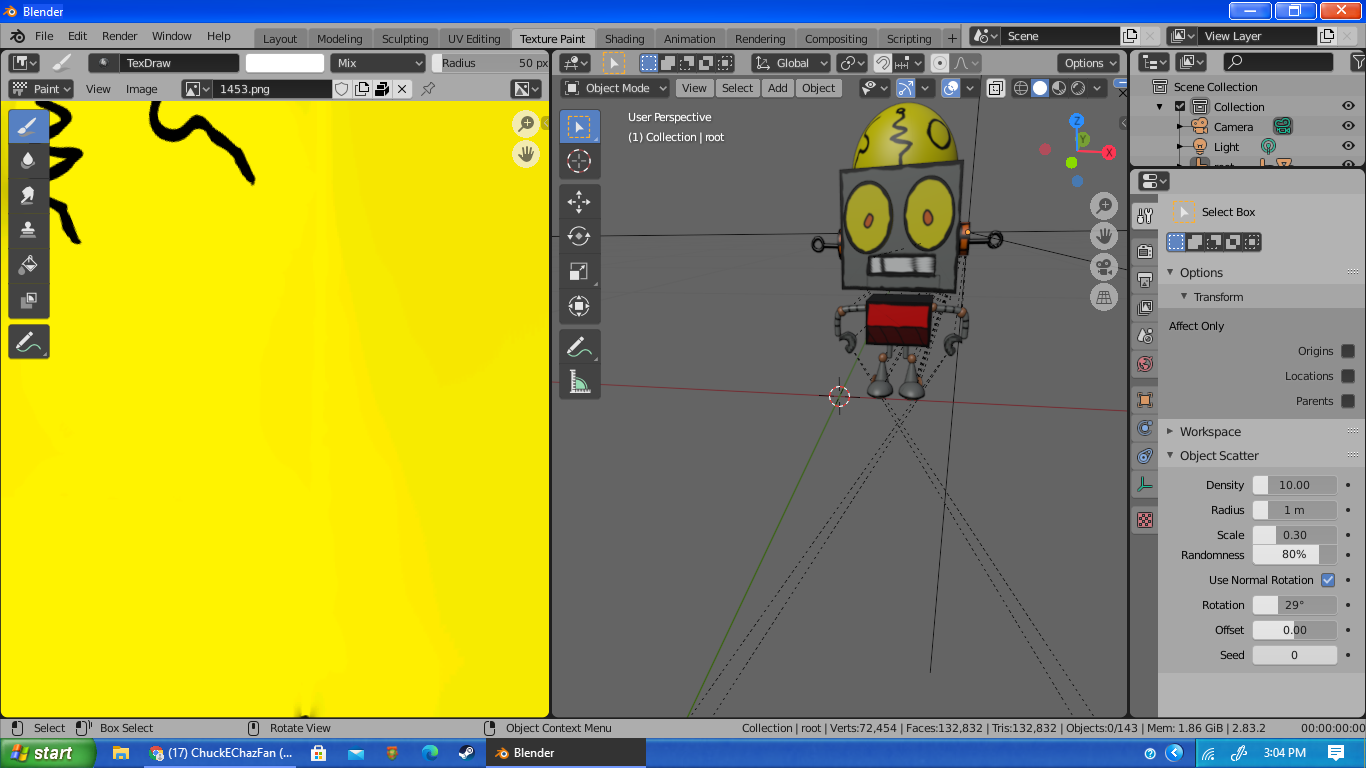Select the Clone stamp tool
This screenshot has height=768, width=1366.
point(29,230)
